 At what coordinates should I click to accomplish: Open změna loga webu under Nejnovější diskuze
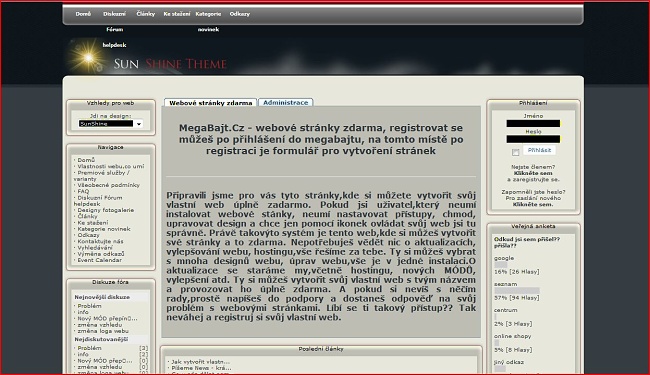pyautogui.click(x=103, y=331)
